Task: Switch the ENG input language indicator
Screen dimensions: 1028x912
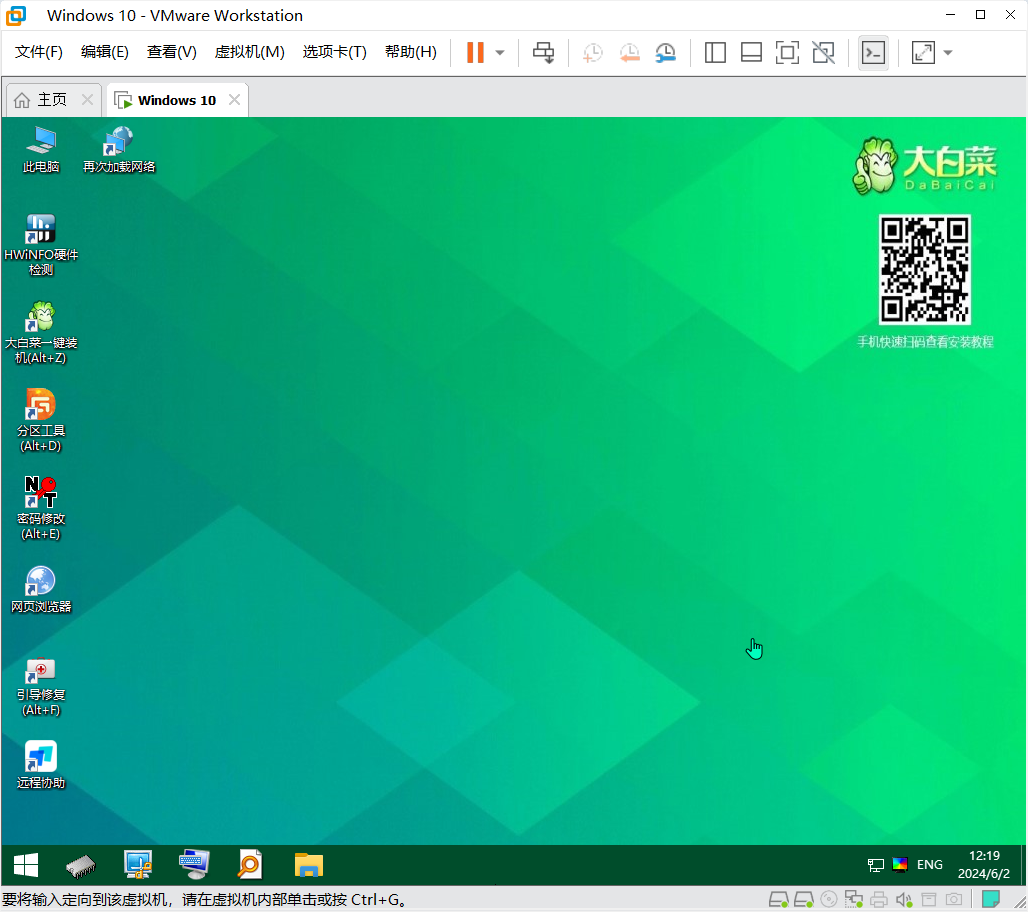Action: point(930,865)
